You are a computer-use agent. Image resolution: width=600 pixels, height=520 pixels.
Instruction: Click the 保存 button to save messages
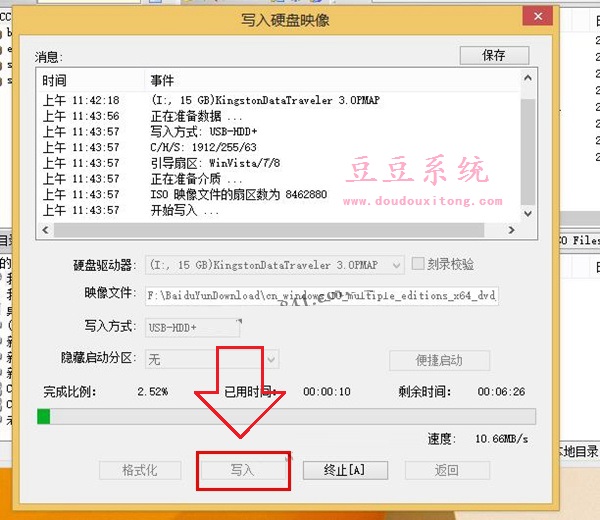pos(494,55)
